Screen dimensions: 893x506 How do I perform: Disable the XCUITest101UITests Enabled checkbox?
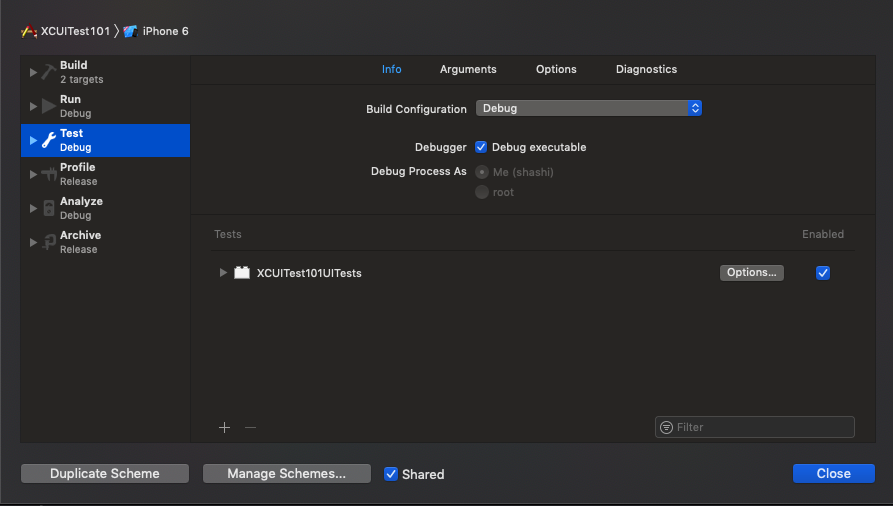coord(823,273)
